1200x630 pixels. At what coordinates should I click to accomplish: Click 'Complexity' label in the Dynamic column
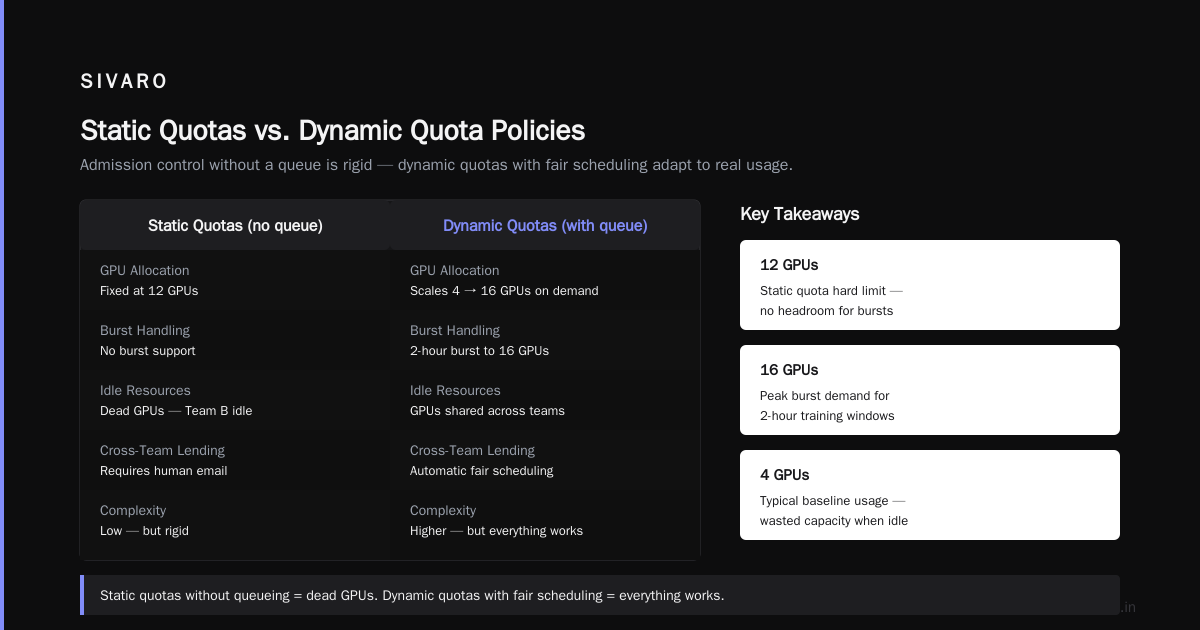(x=443, y=511)
